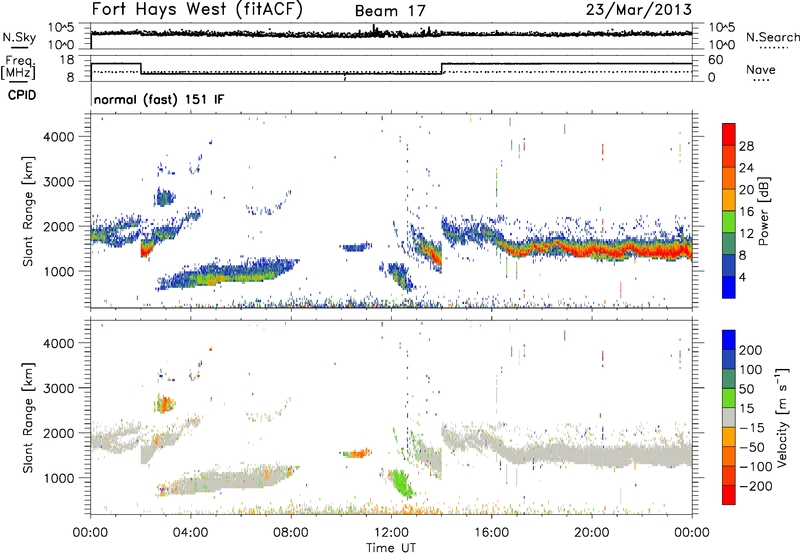Click the '00:00' tick at axis start
800x554 pixels.
[90, 533]
